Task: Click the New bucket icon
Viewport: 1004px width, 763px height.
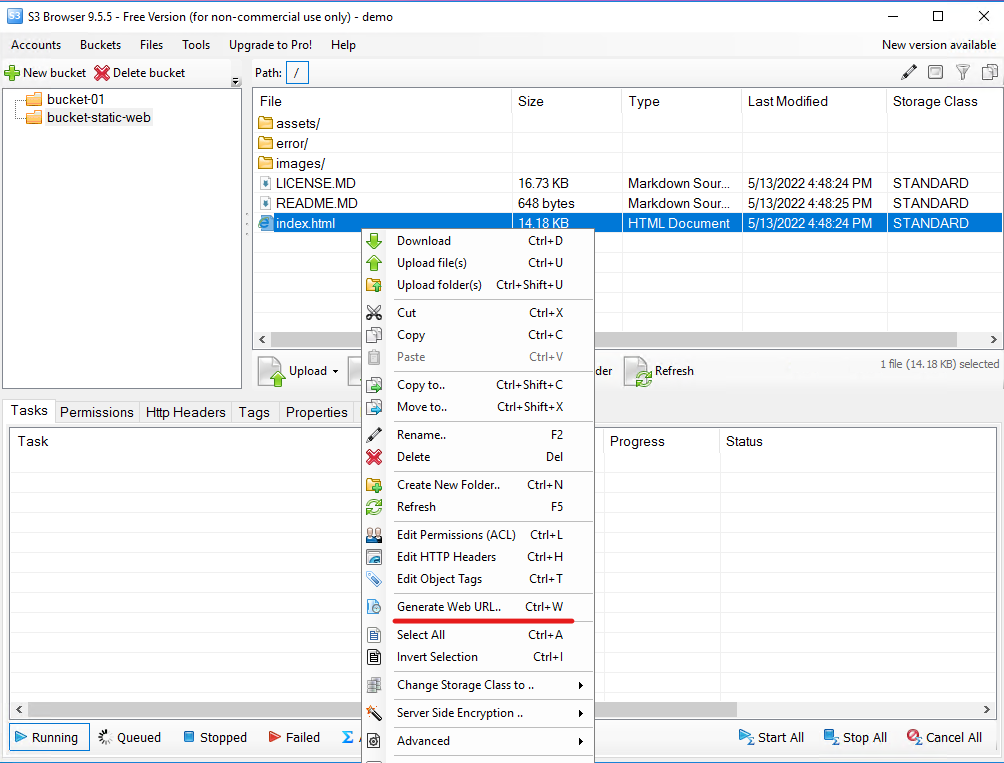Action: point(13,72)
